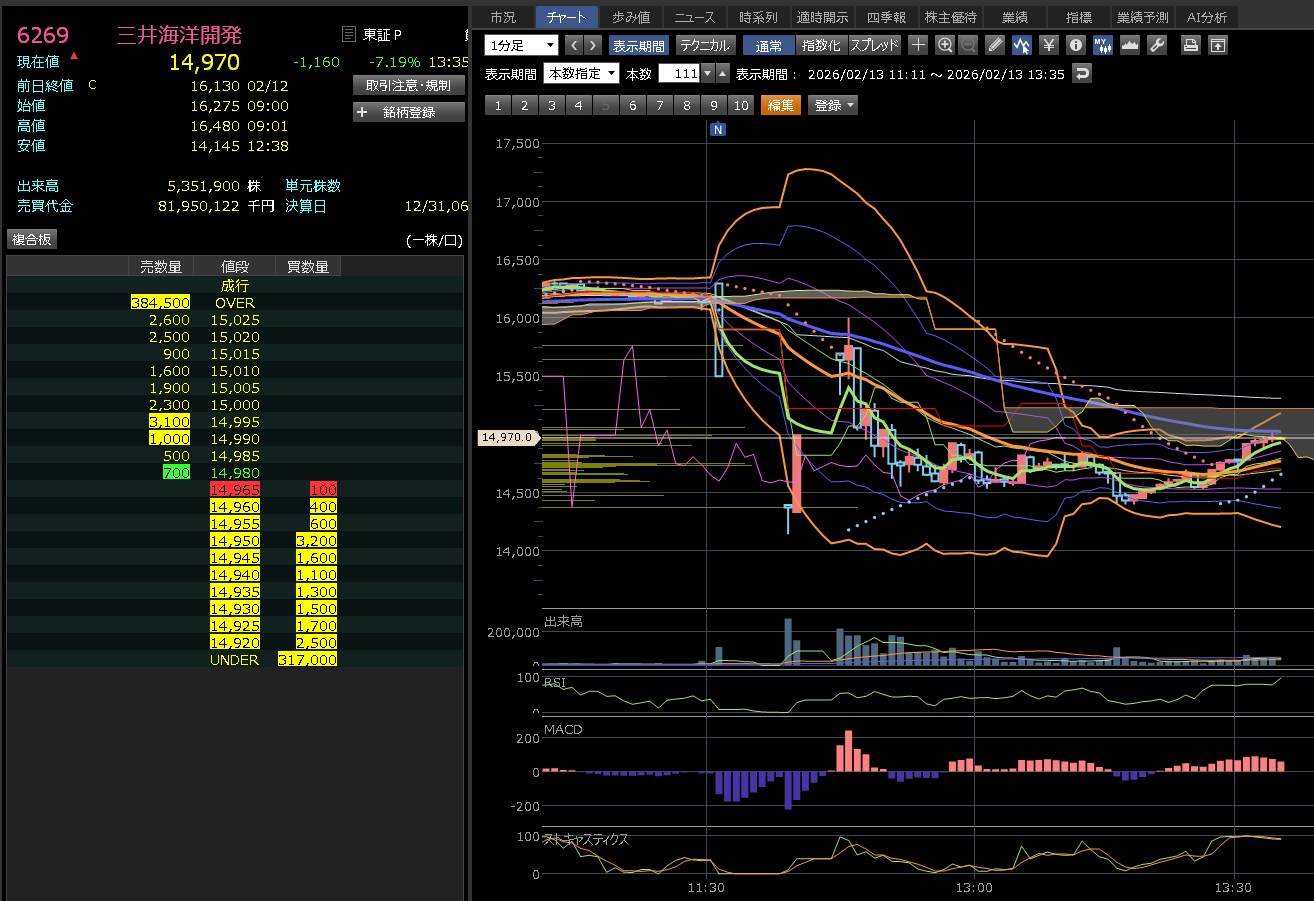Click the 銘柄登録 button
This screenshot has height=901, width=1314.
409,112
